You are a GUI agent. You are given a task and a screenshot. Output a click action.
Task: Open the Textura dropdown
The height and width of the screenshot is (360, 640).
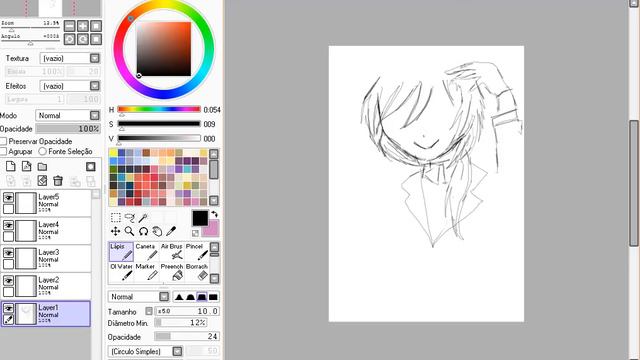click(95, 58)
